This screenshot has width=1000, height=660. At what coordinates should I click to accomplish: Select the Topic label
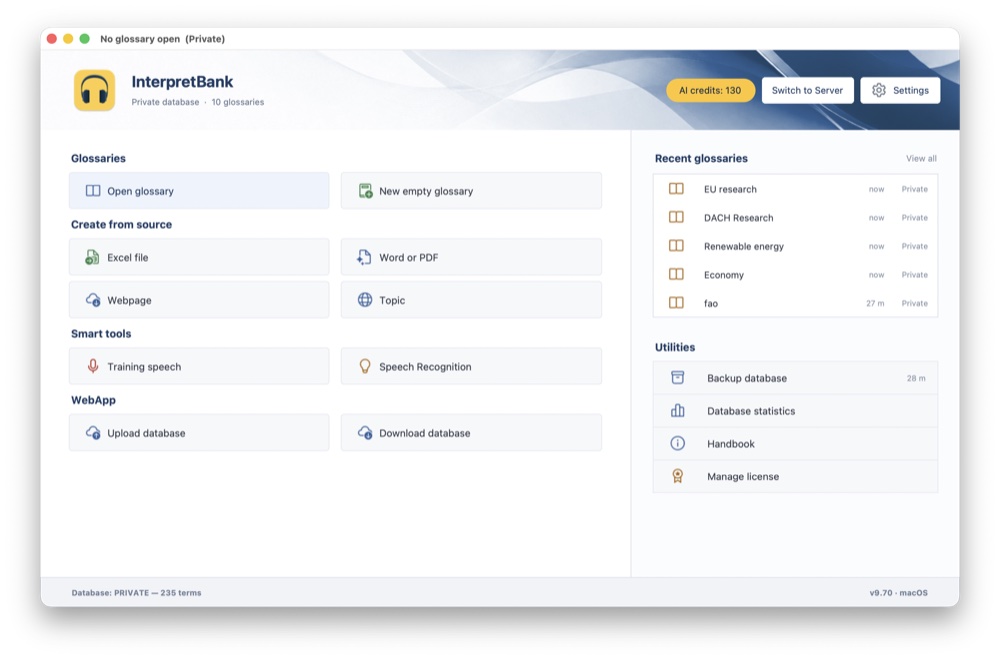tap(392, 300)
